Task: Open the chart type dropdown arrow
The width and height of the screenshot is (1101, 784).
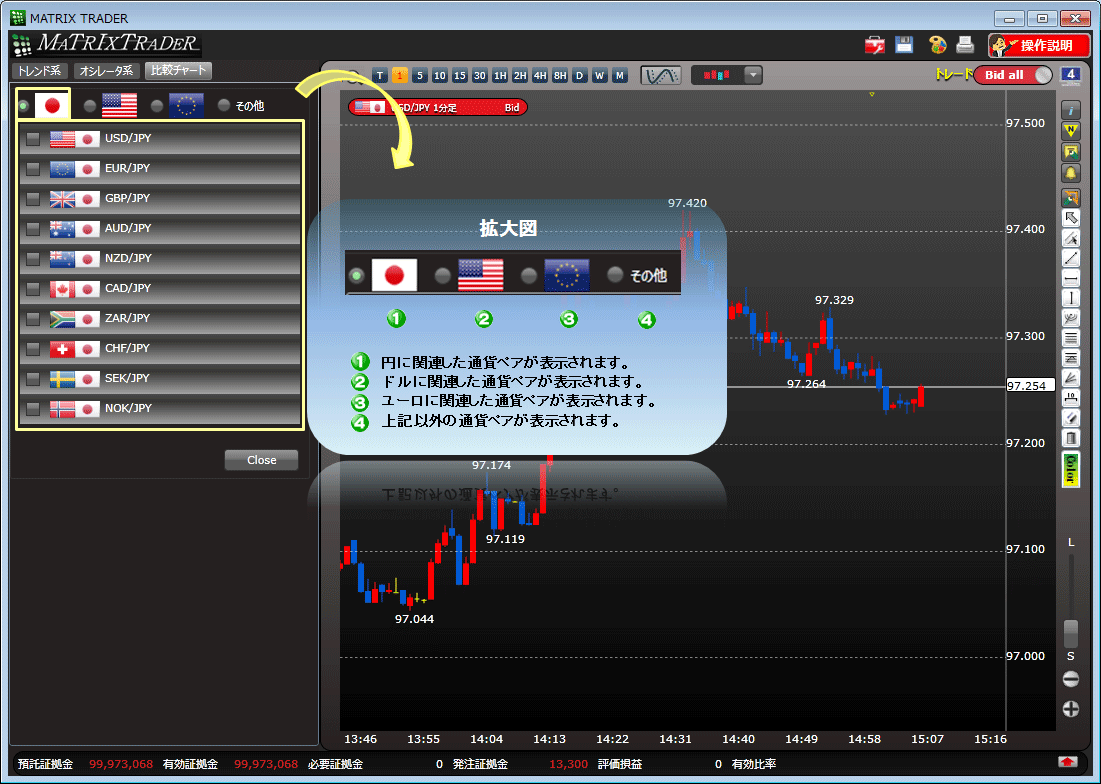Action: click(x=753, y=75)
